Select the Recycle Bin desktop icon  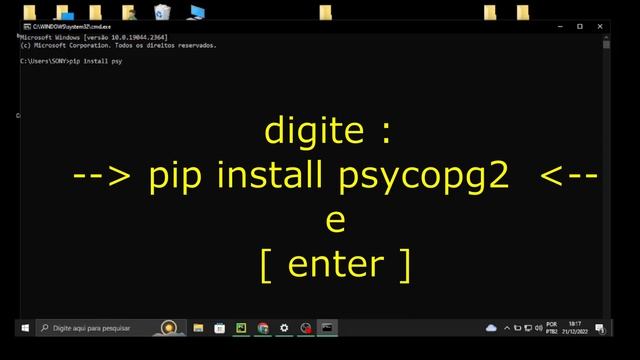162,12
